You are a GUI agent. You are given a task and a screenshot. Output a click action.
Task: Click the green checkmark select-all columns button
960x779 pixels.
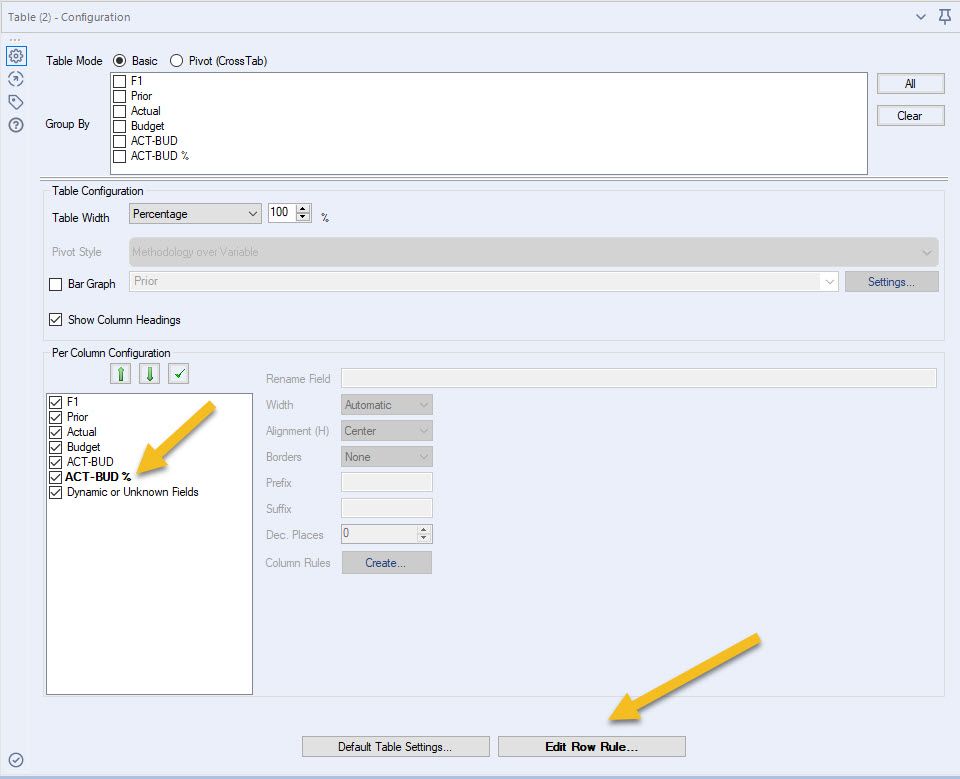click(179, 374)
